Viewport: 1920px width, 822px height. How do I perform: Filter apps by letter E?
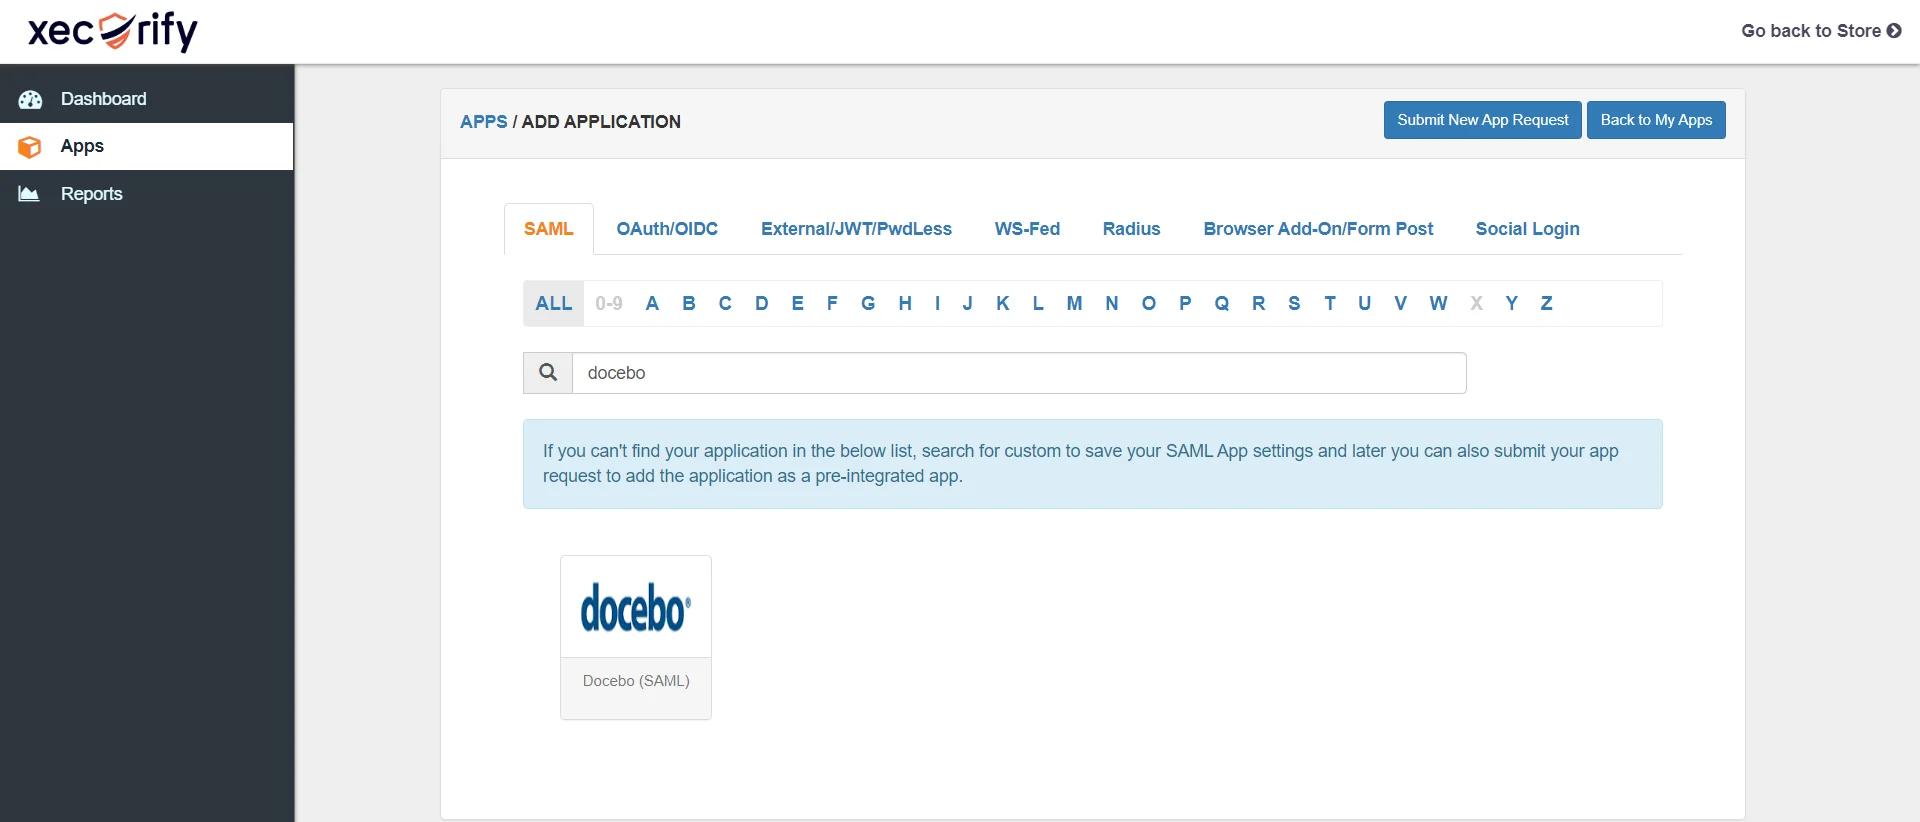point(797,304)
